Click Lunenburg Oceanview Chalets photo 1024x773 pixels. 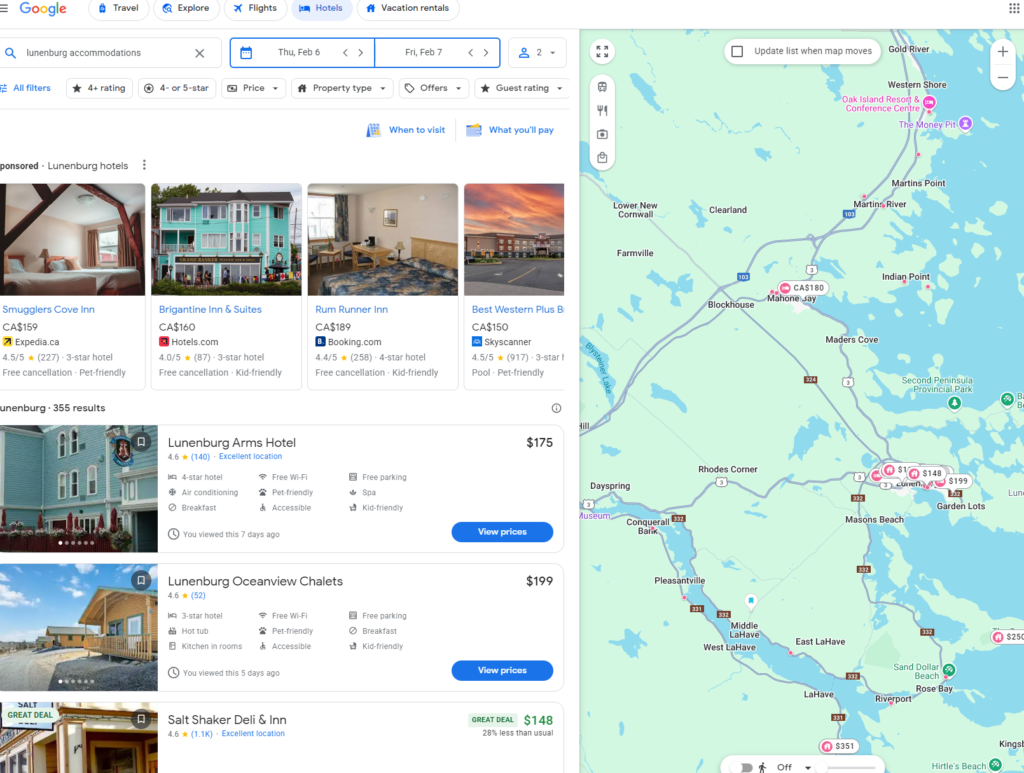coord(79,627)
